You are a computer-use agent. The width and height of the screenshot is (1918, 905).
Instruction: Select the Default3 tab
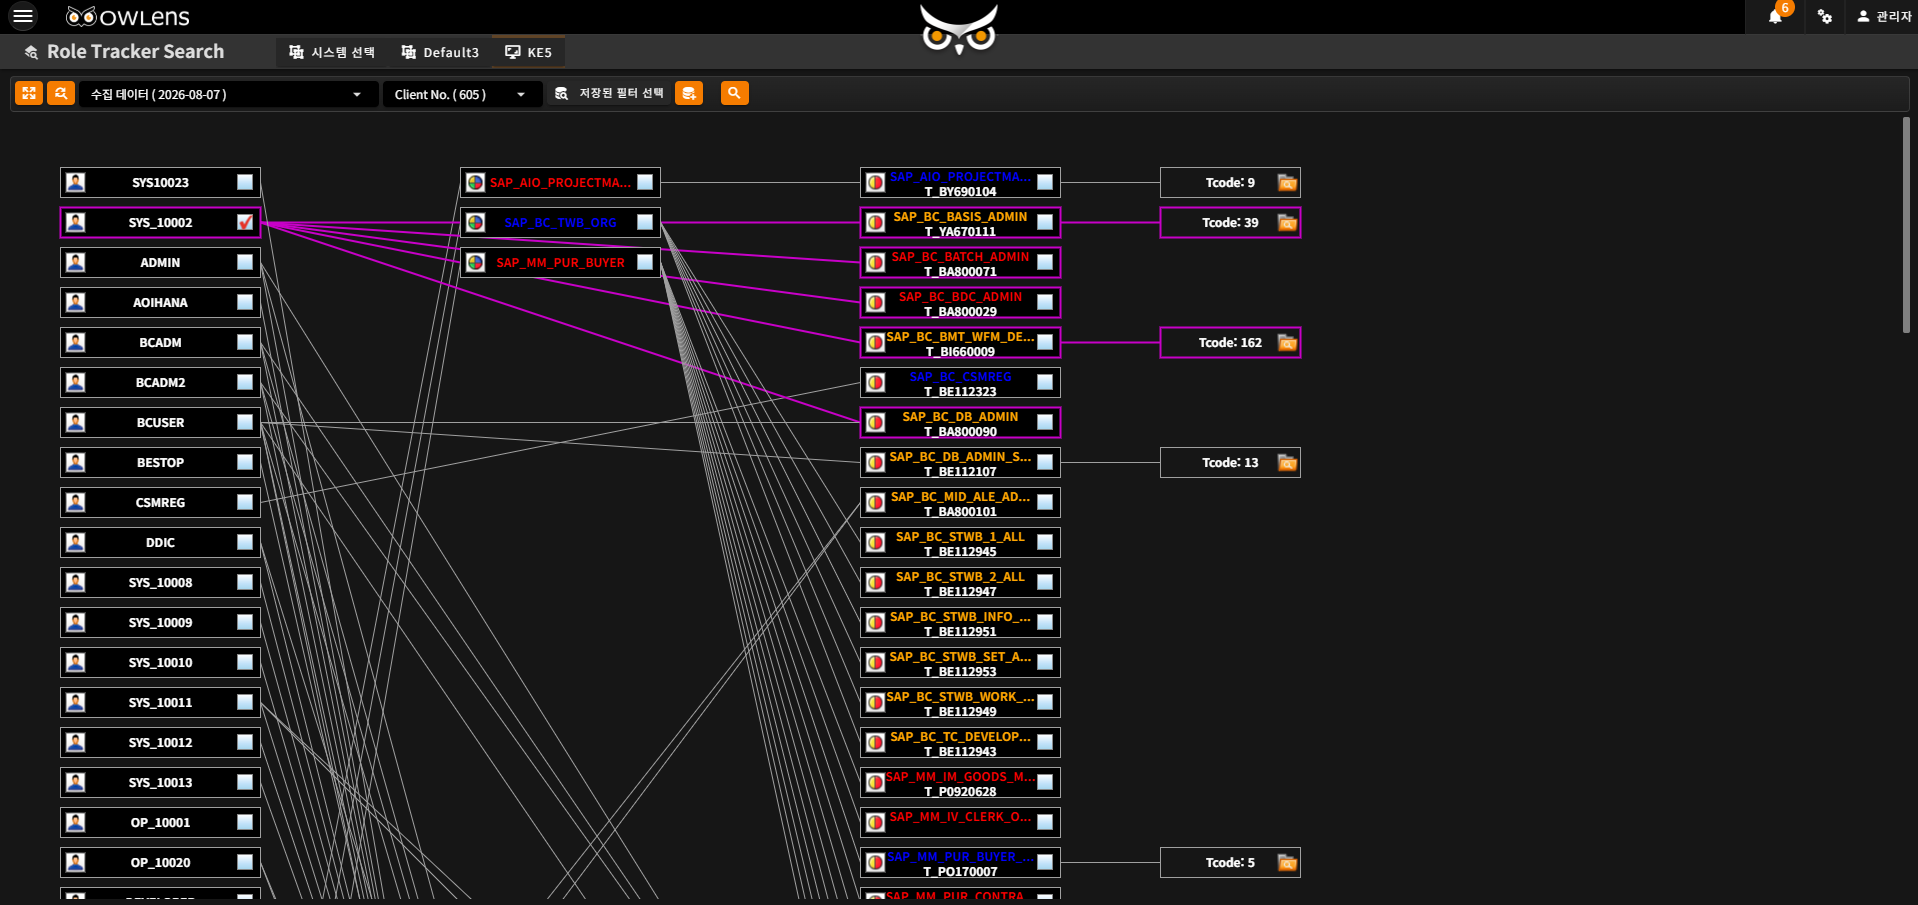point(440,52)
